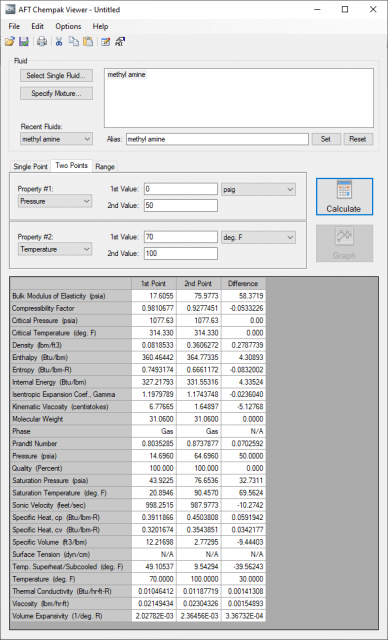
Task: Click Internal Energy value 327.21793
Action: pyautogui.click(x=154, y=382)
